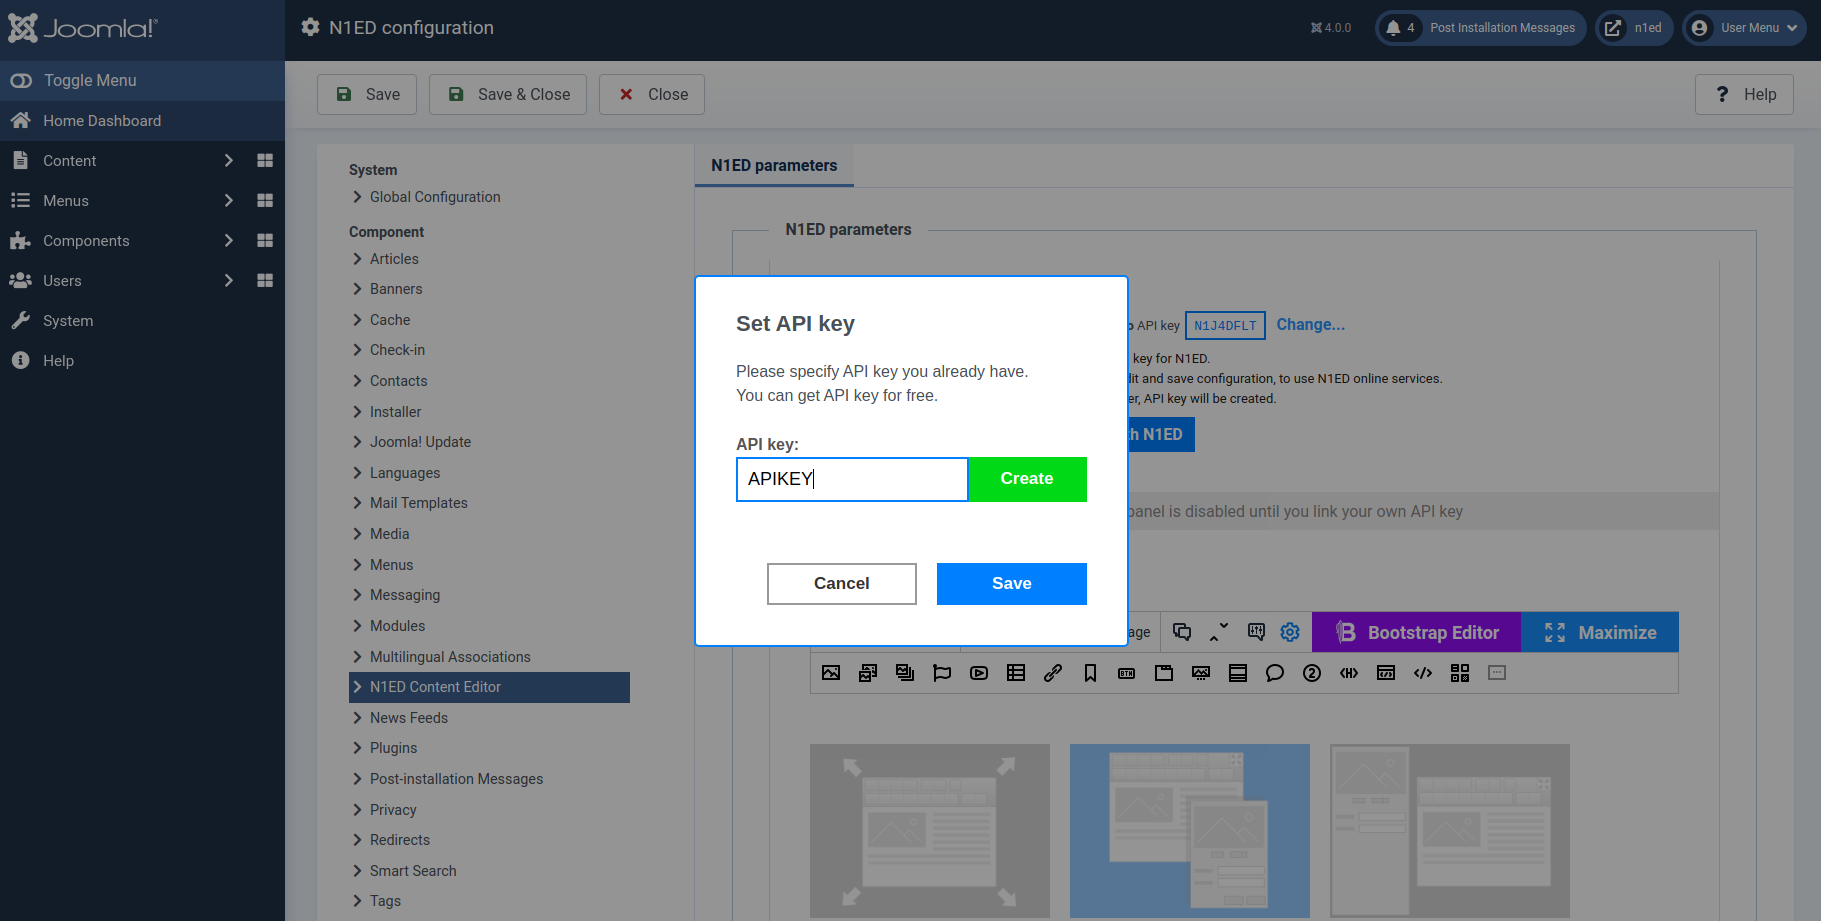Open the Bootstrap Editor button

click(1416, 632)
